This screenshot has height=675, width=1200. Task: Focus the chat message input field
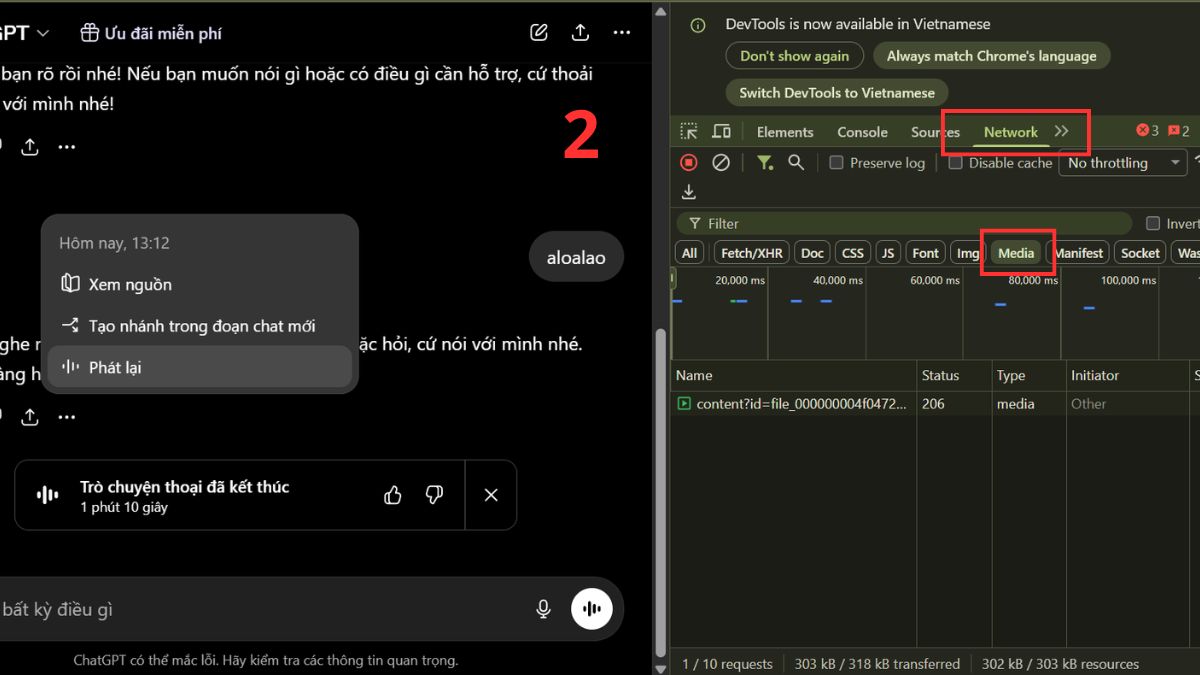(x=260, y=609)
